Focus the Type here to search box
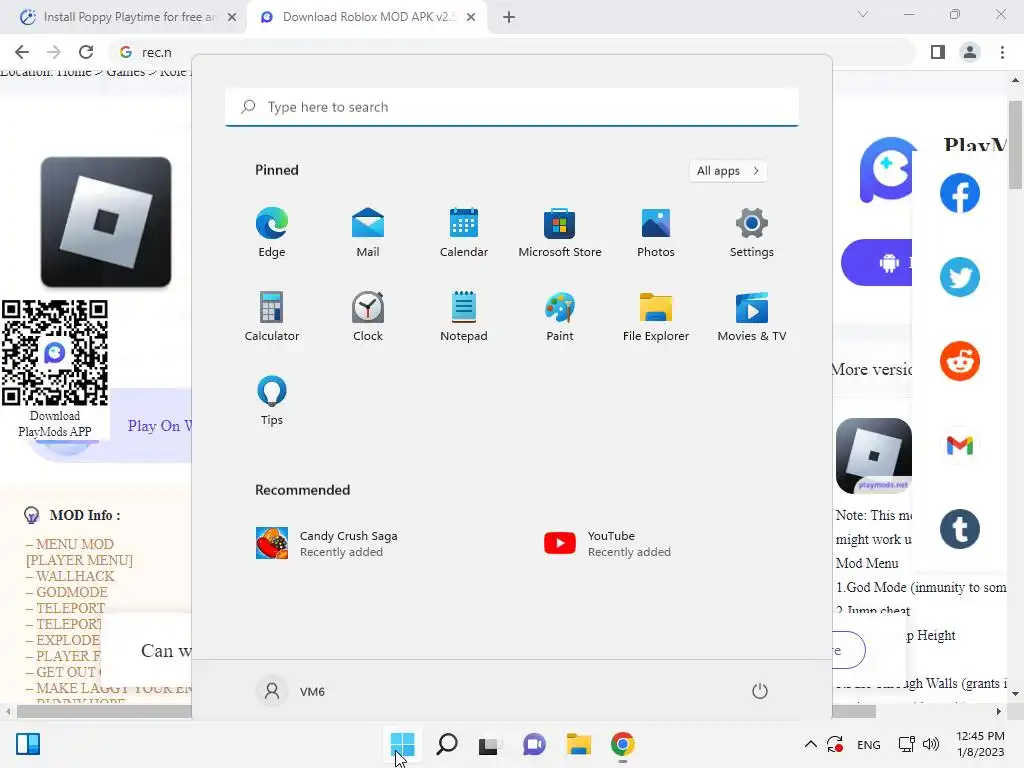Viewport: 1024px width, 768px height. pos(512,106)
